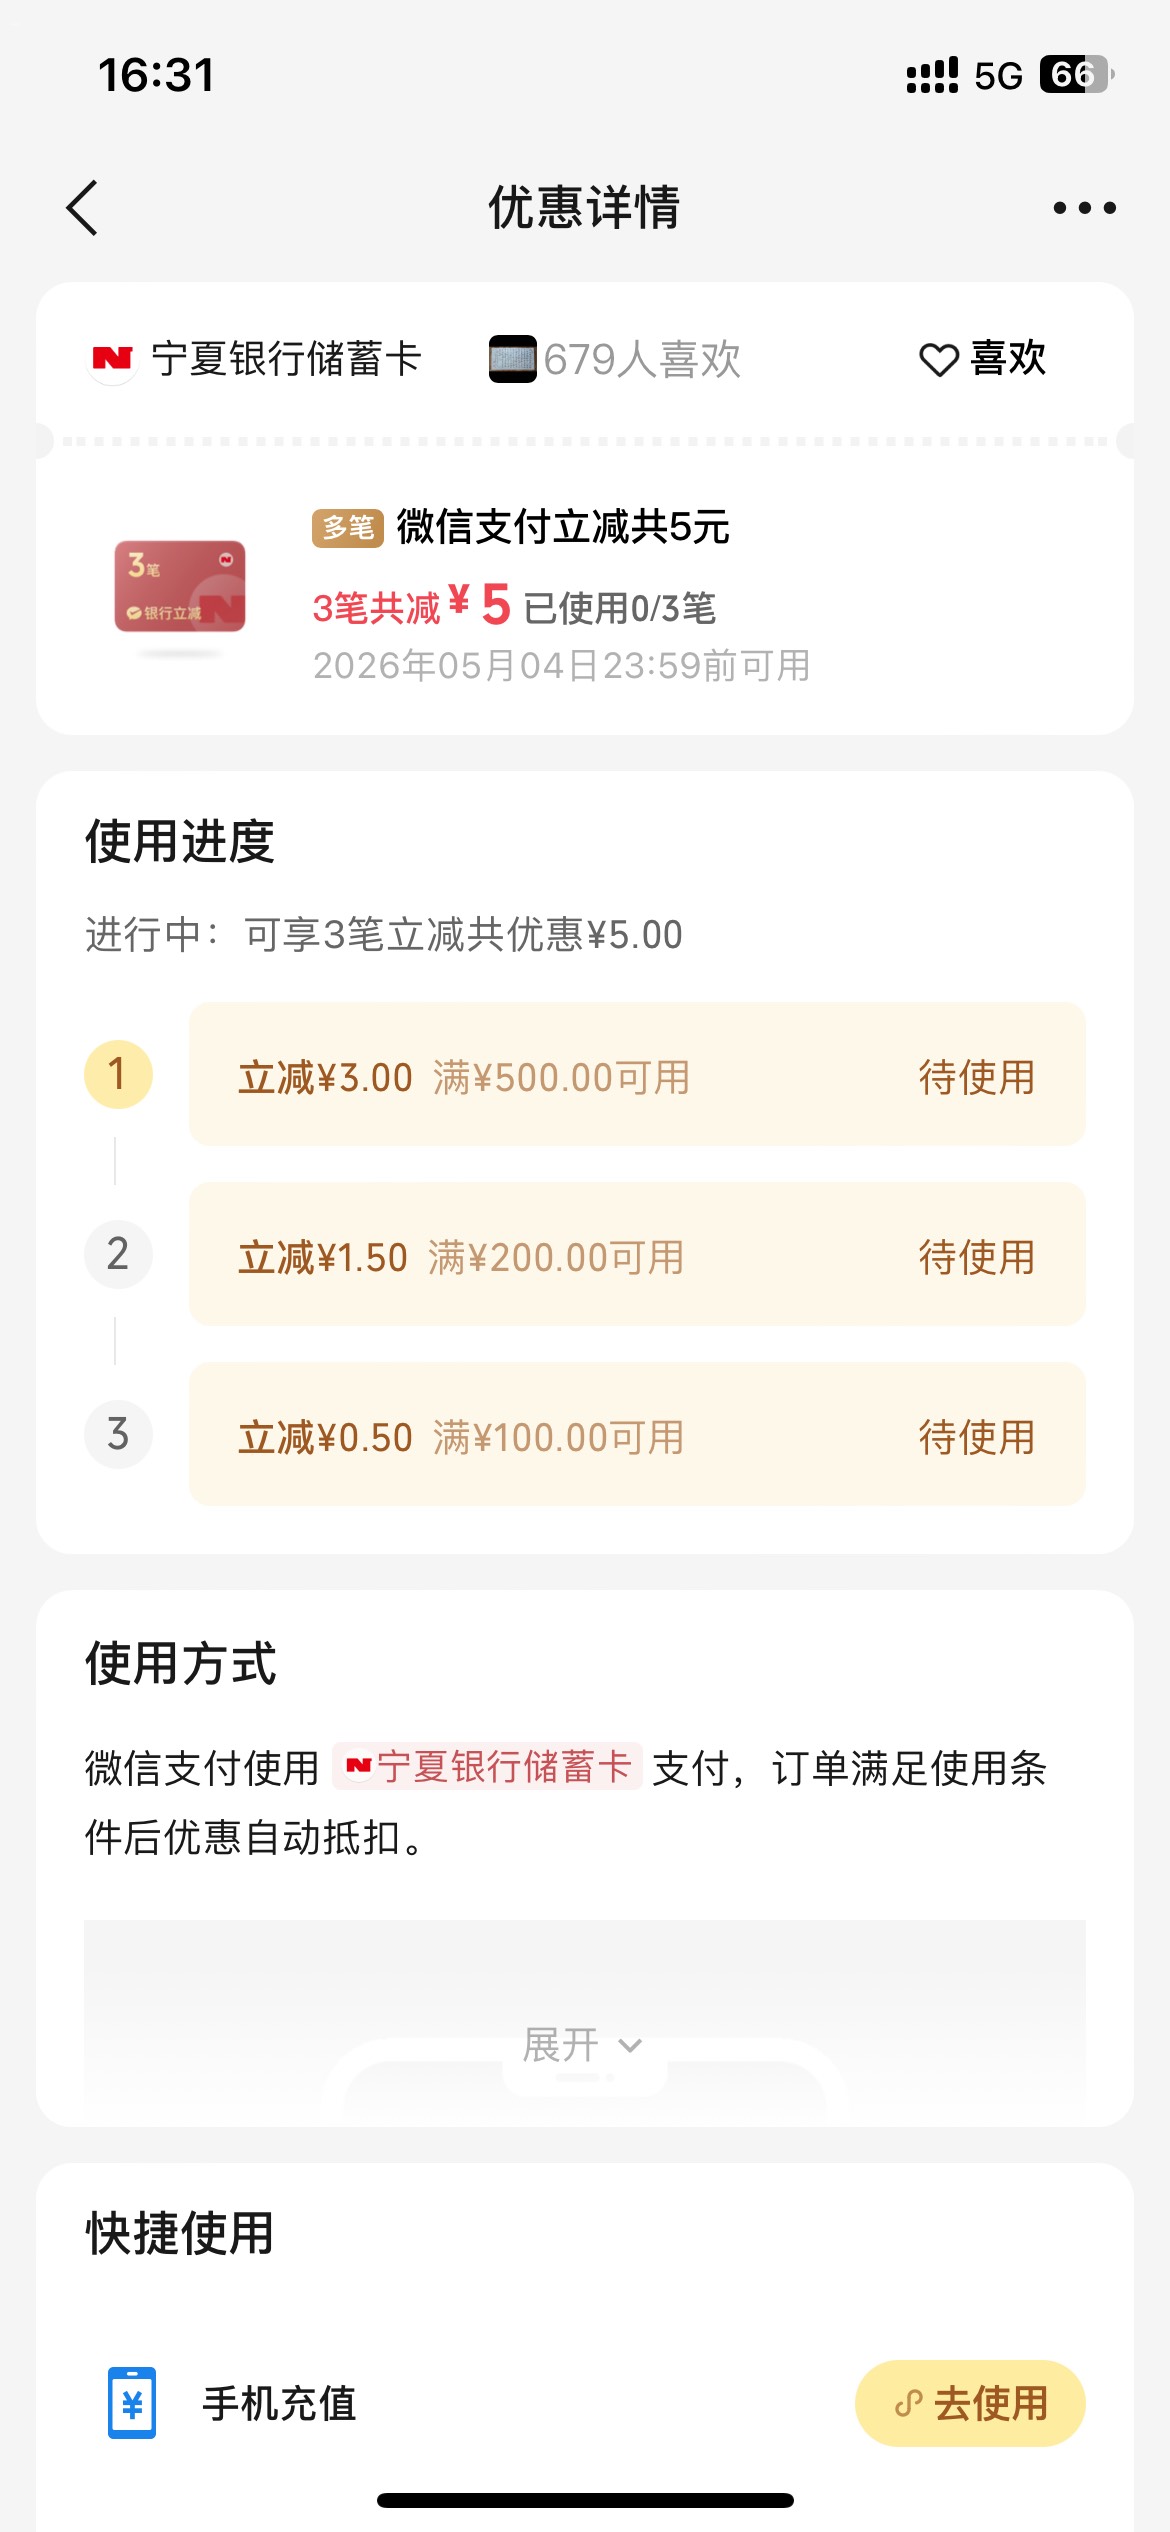Tap the 立减¥1.50 coupon row
The height and width of the screenshot is (2532, 1170).
point(636,1255)
